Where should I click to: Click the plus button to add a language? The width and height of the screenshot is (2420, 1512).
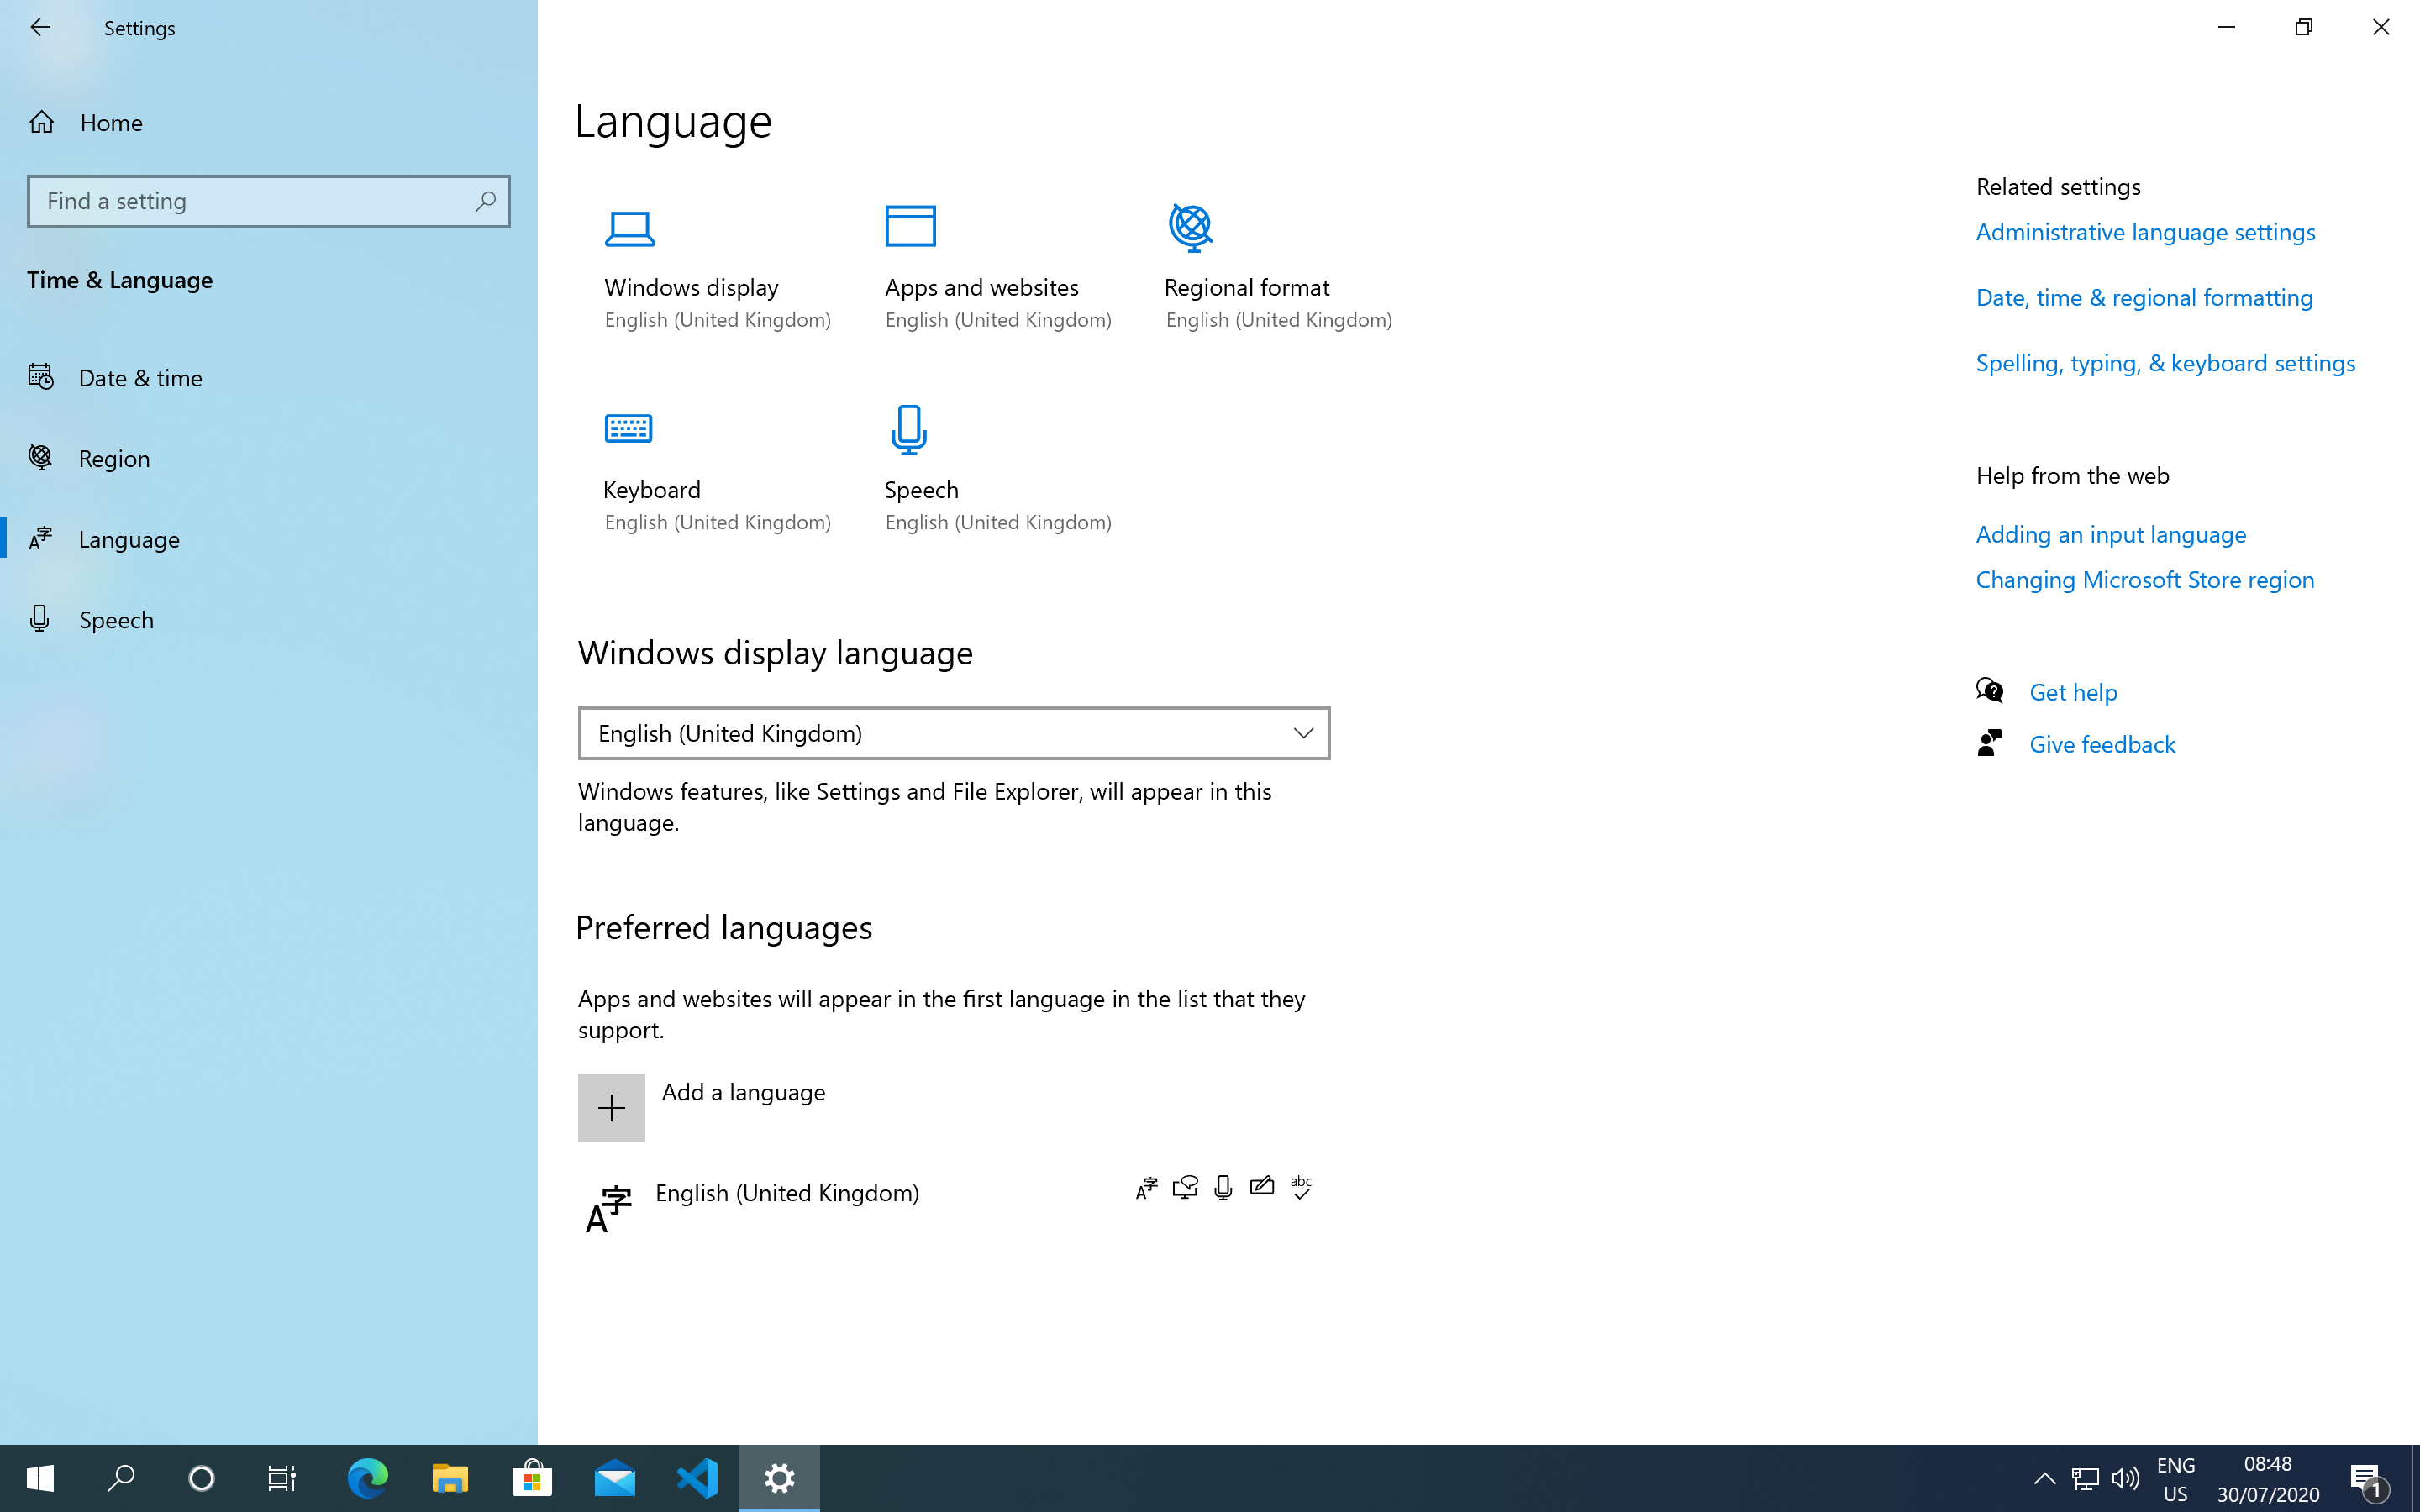coord(611,1108)
